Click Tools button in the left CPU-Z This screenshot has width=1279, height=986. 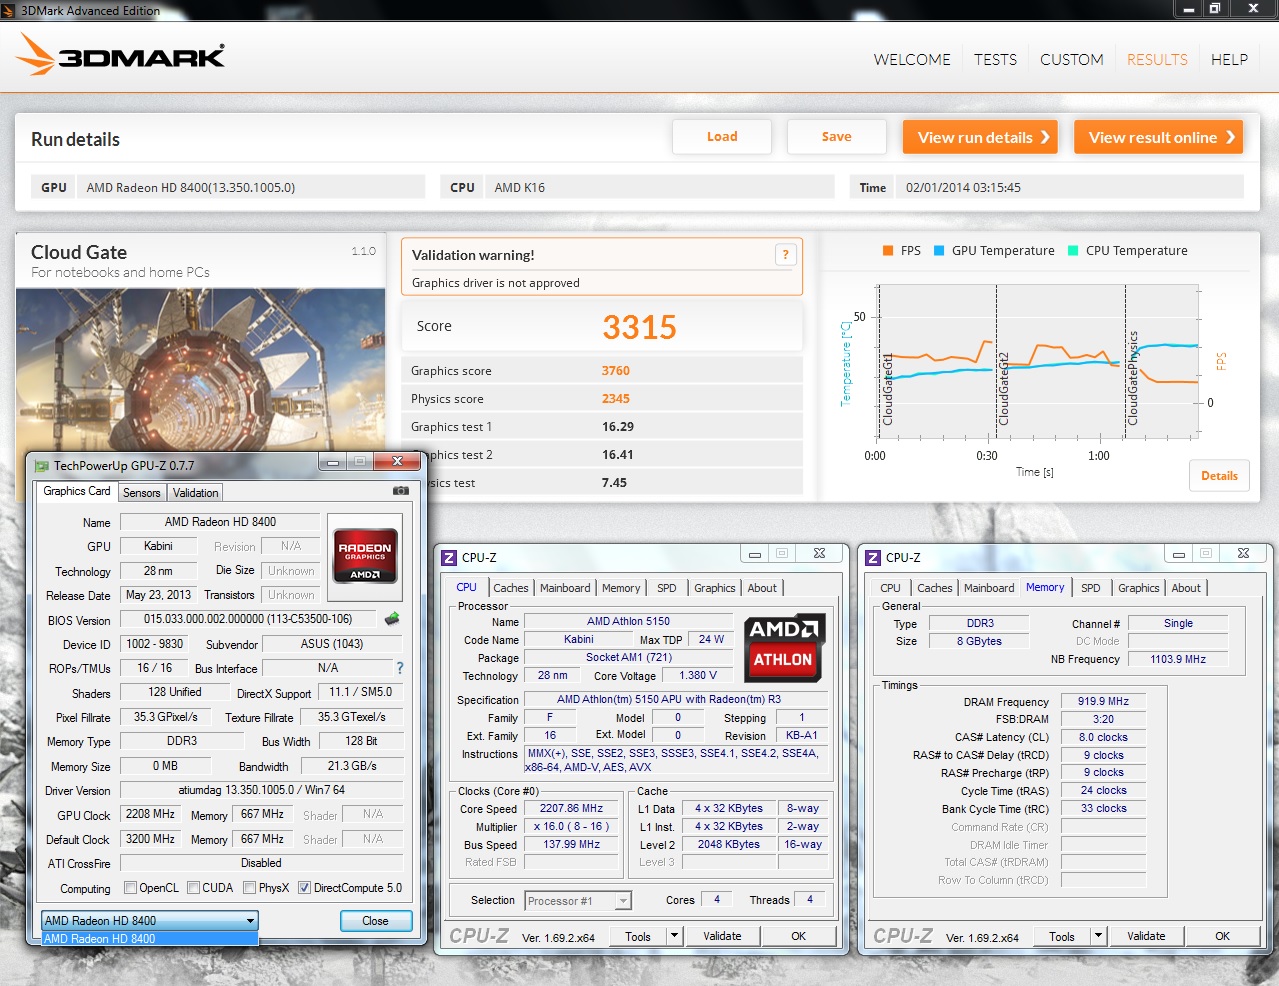coord(638,936)
